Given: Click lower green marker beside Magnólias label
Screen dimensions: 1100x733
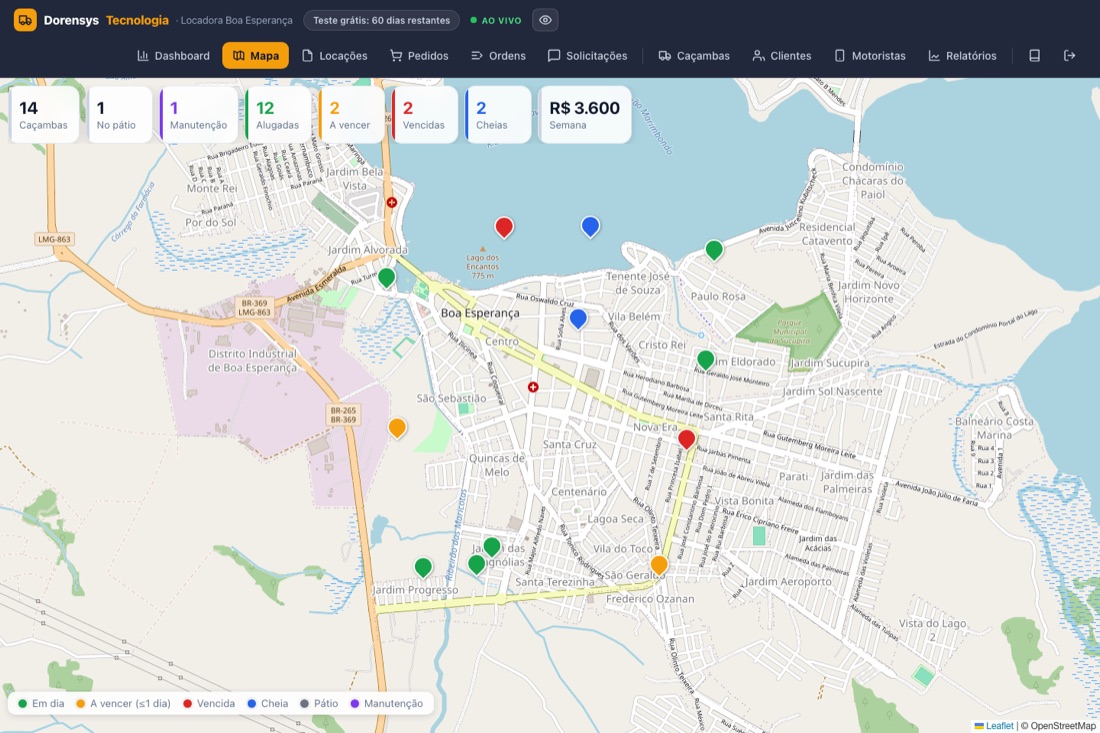Looking at the screenshot, I should click(x=476, y=564).
